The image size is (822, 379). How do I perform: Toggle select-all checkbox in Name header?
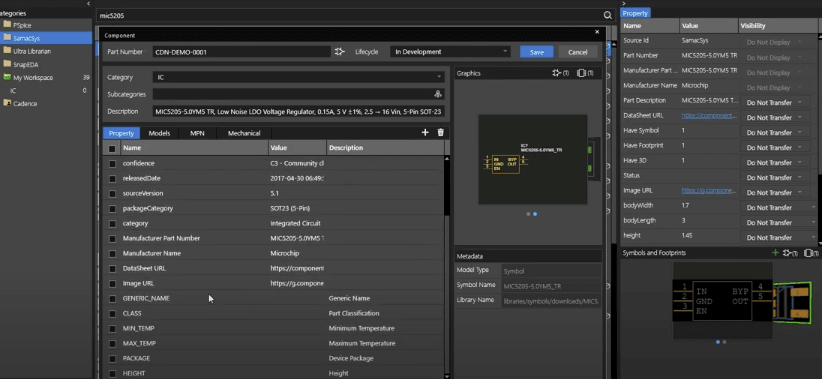point(112,148)
